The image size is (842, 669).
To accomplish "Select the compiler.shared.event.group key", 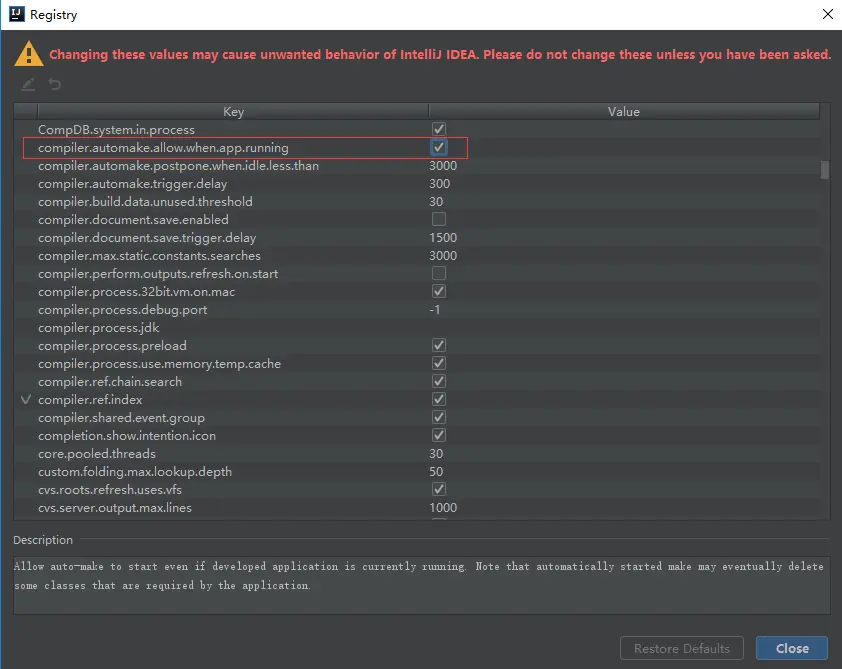I will point(121,418).
